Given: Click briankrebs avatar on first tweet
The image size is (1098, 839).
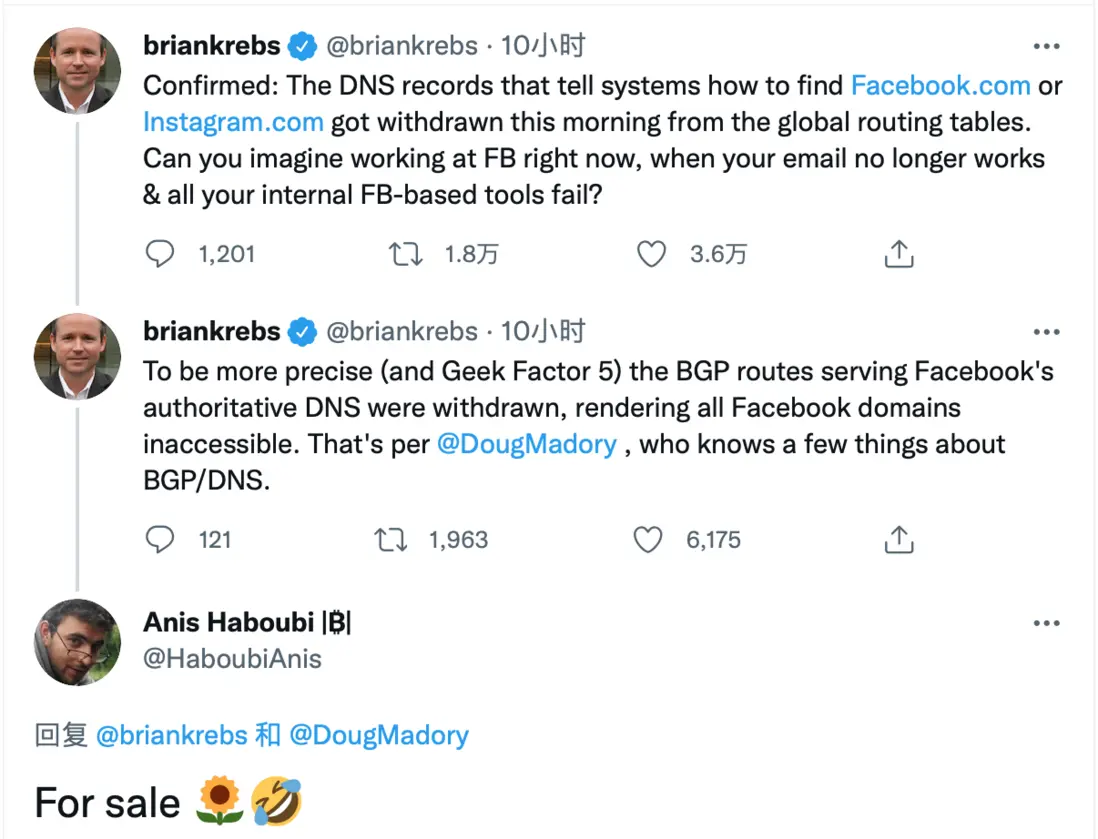Looking at the screenshot, I should pyautogui.click(x=77, y=70).
